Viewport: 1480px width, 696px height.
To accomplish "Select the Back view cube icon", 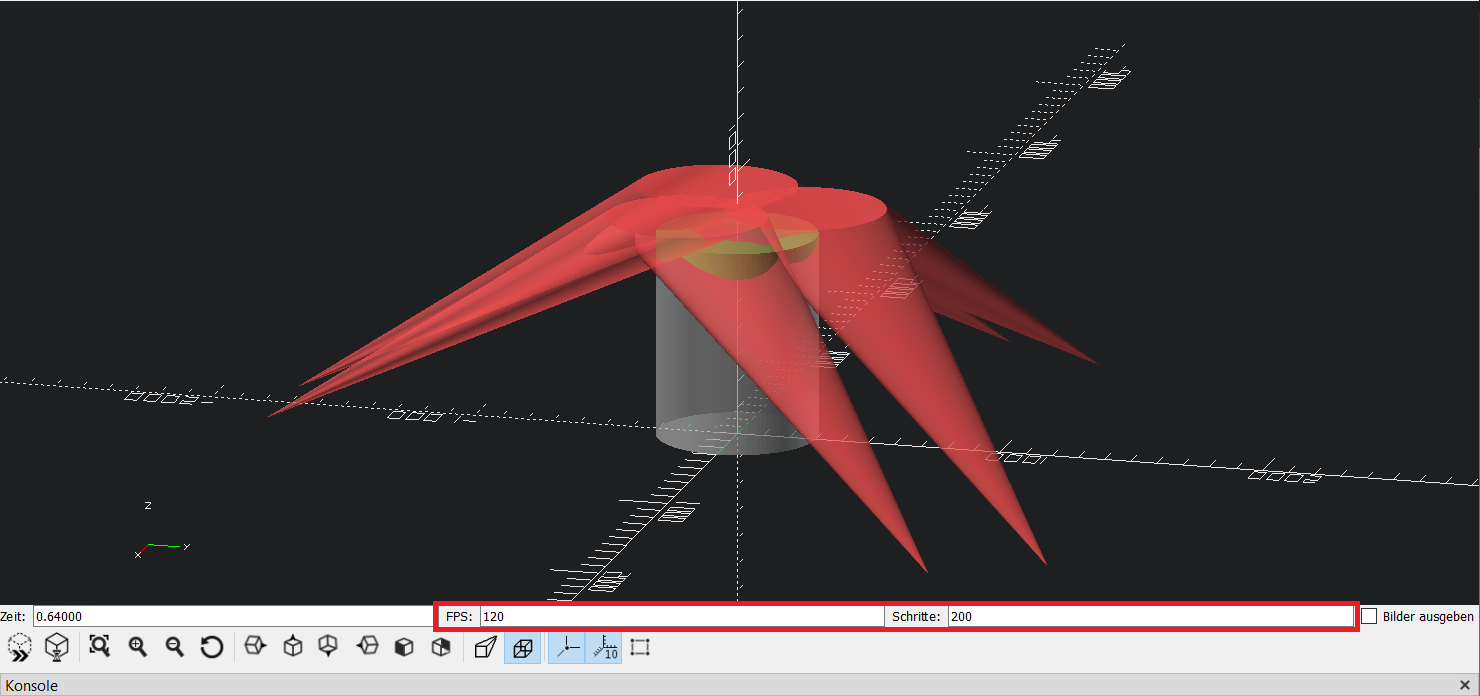I will coord(441,647).
